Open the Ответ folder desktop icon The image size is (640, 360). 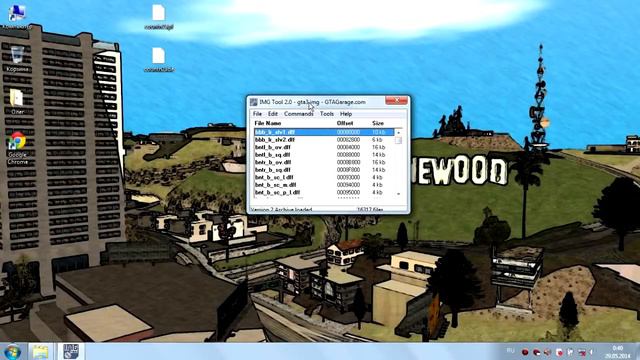17,102
